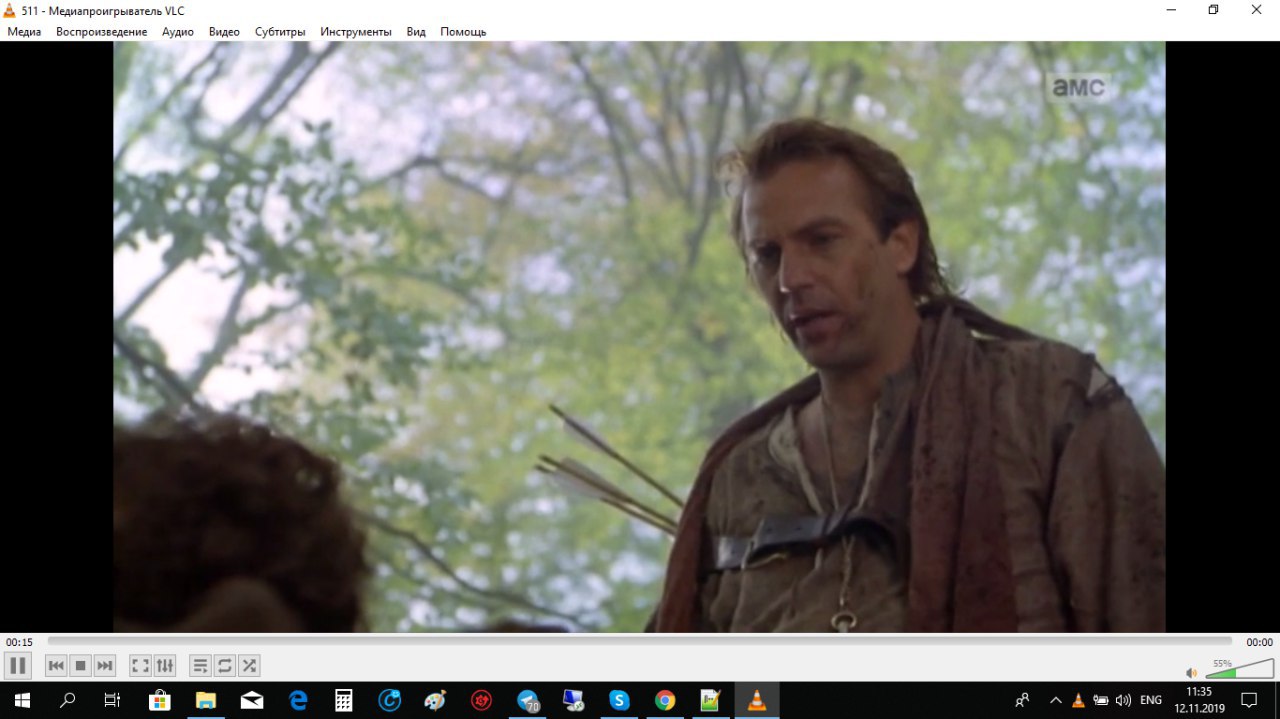This screenshot has height=719, width=1280.
Task: Open Remote Desktop icon on taskbar
Action: coord(573,700)
